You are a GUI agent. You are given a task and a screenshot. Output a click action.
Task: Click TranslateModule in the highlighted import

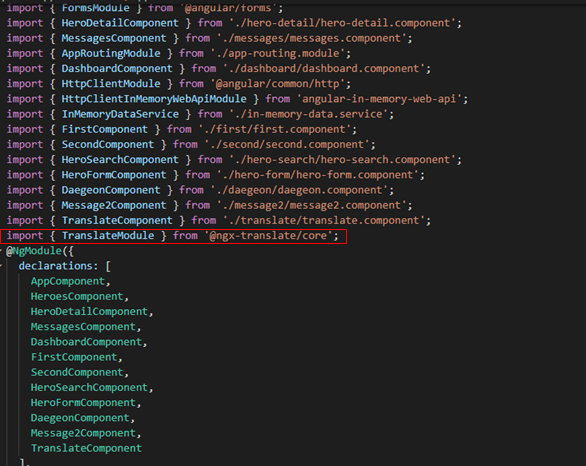(x=108, y=236)
